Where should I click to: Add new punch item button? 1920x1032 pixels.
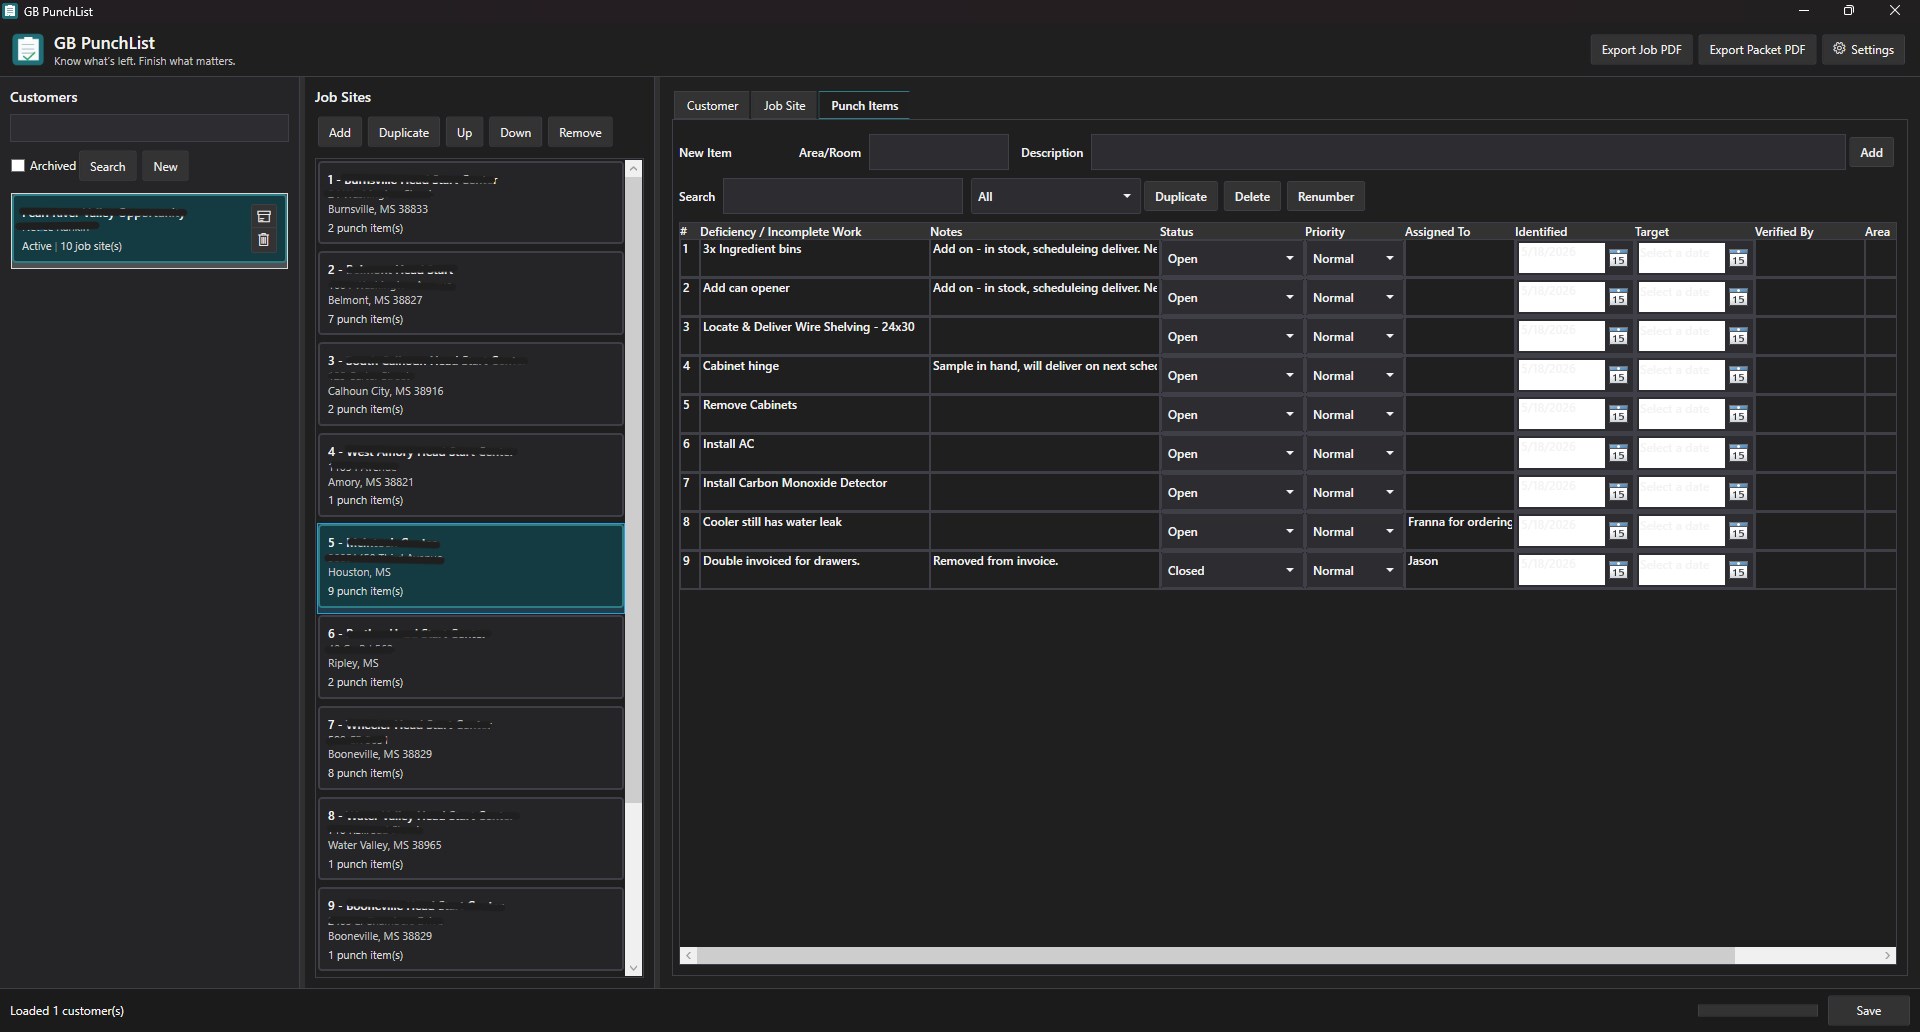pos(1871,152)
